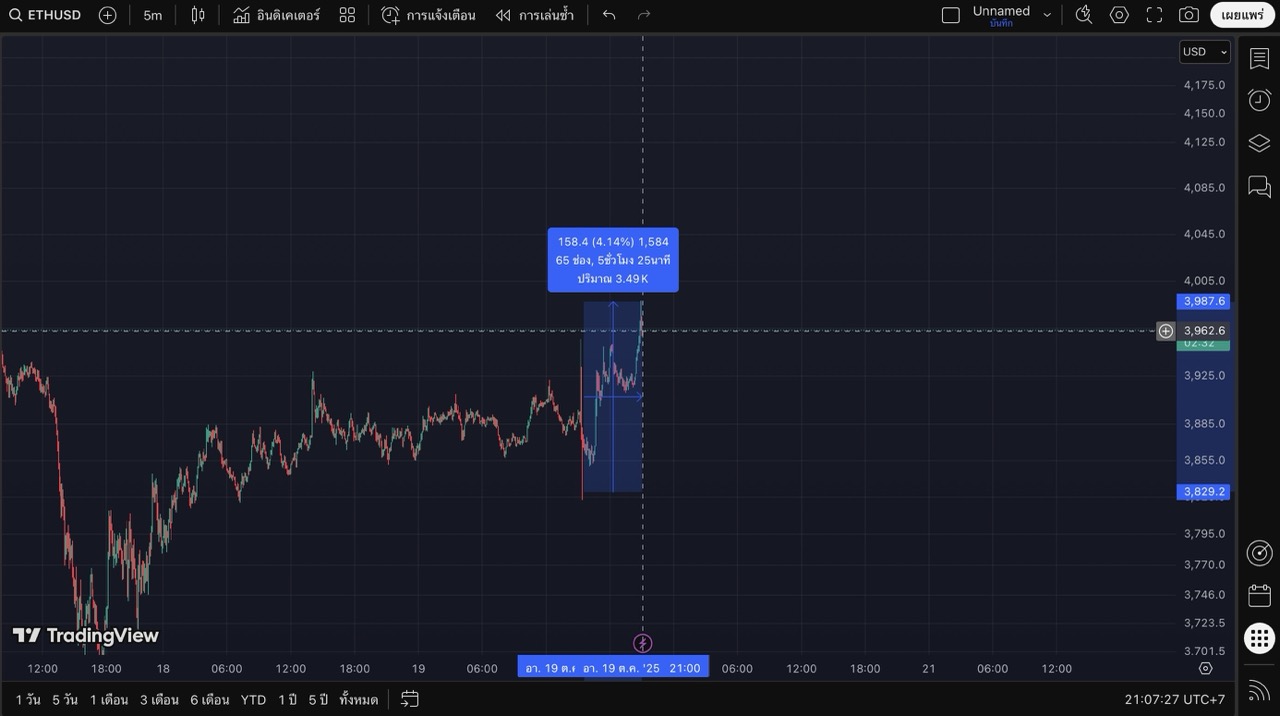Open chart settings via the hexagon icon
This screenshot has width=1280, height=716.
click(1119, 15)
